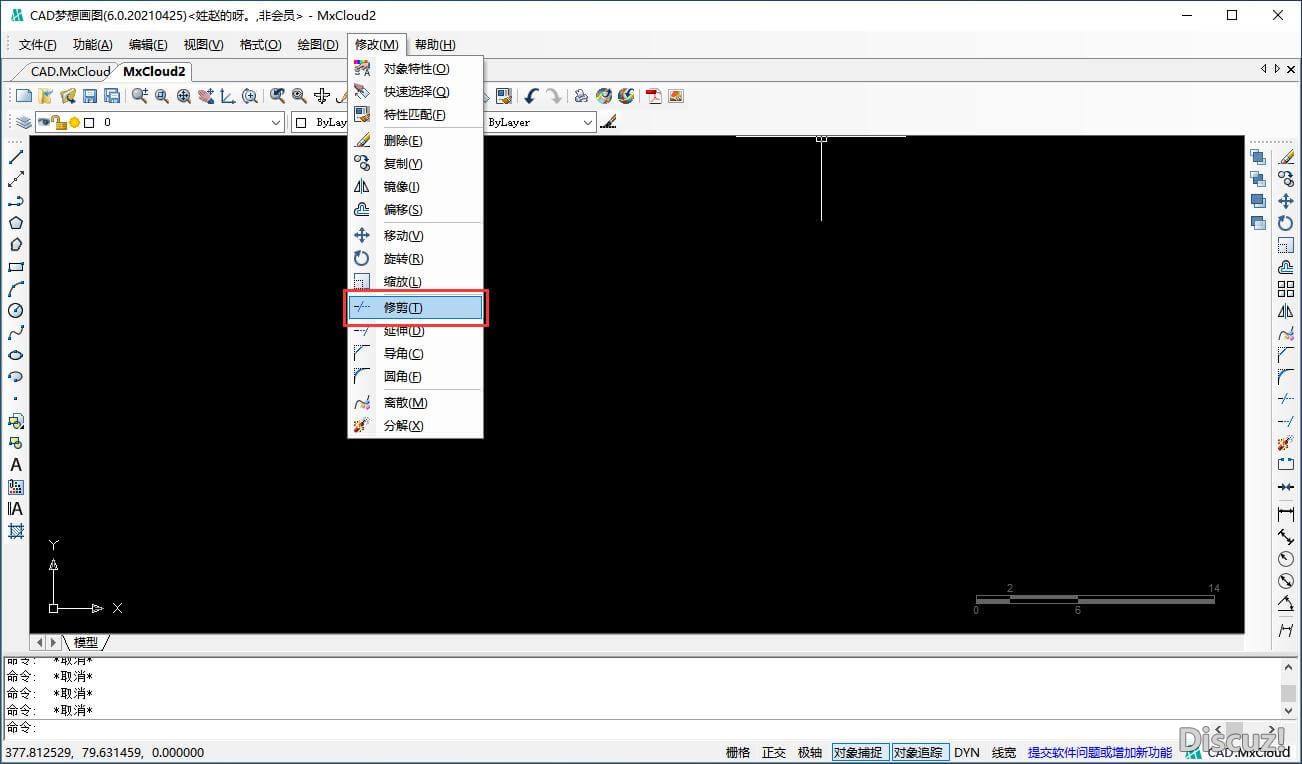Switch to the CAD.MxCloud document tab
This screenshot has height=764, width=1302.
68,71
